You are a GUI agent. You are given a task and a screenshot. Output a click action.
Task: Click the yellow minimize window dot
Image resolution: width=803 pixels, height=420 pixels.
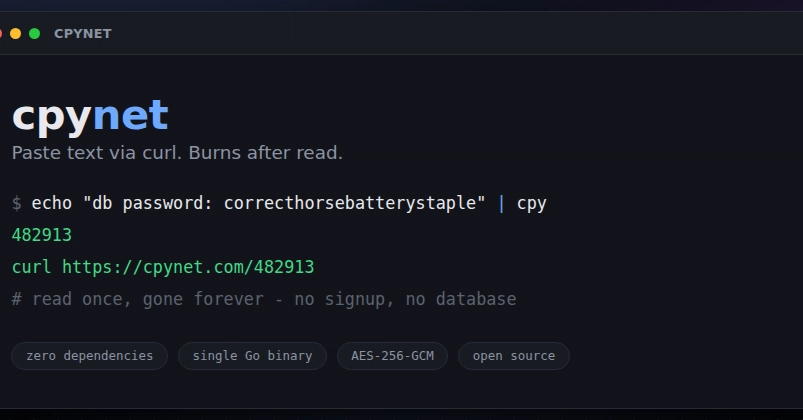point(15,34)
